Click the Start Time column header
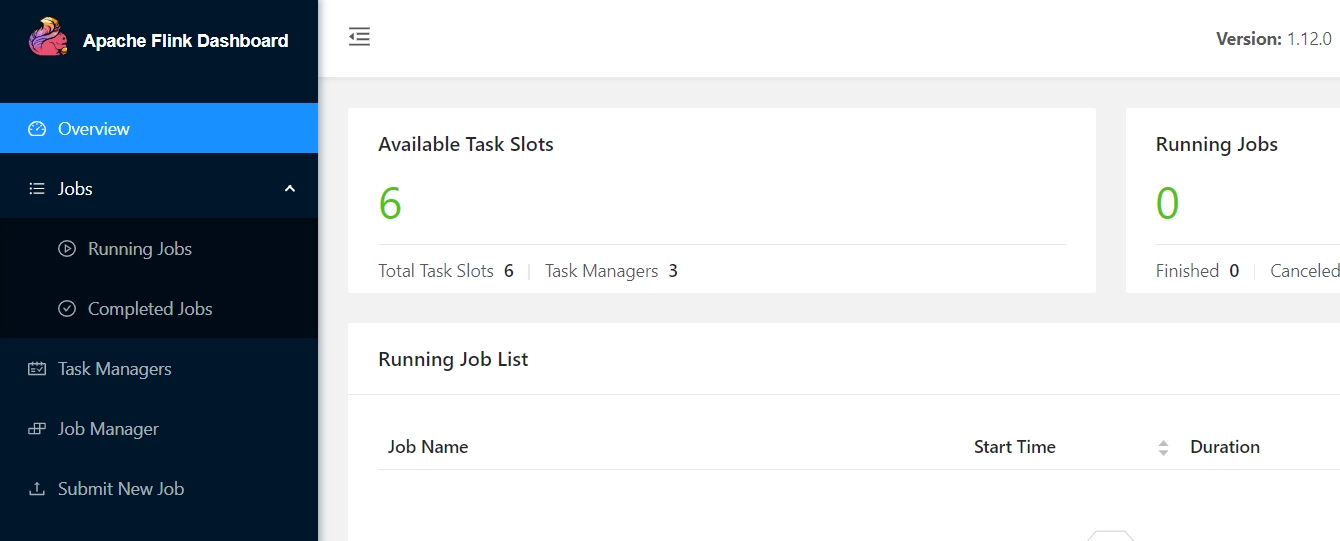This screenshot has height=541, width=1340. pyautogui.click(x=1015, y=447)
